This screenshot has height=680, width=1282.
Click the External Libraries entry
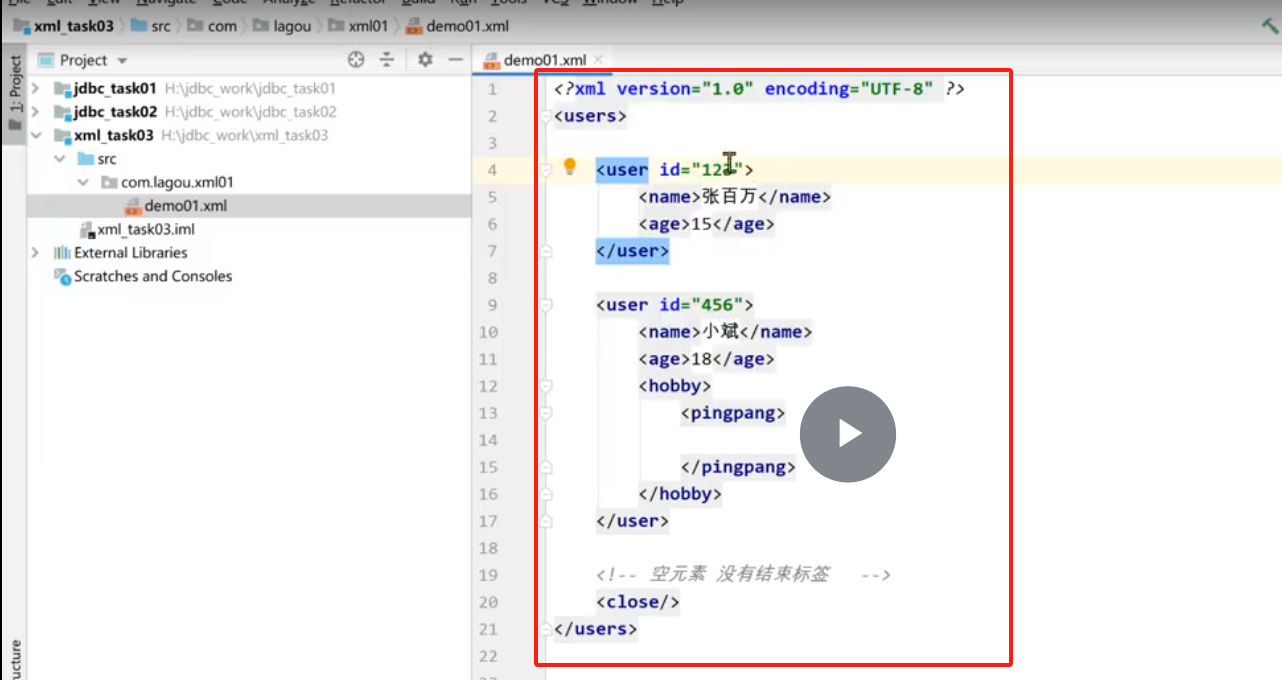point(130,253)
